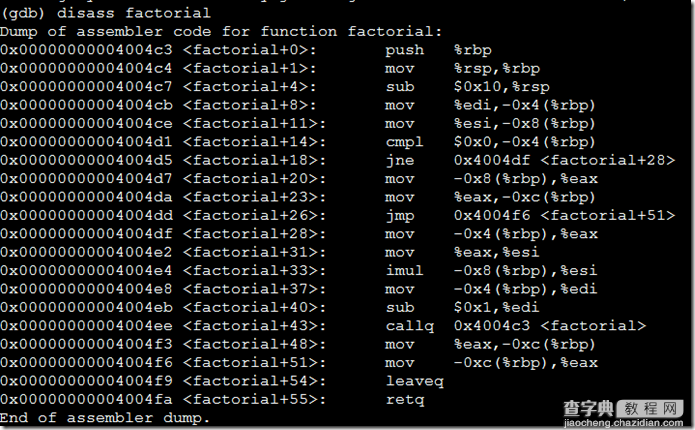Click the 'sub $0x10,%rsp' instruction
The image size is (695, 430).
tap(468, 86)
